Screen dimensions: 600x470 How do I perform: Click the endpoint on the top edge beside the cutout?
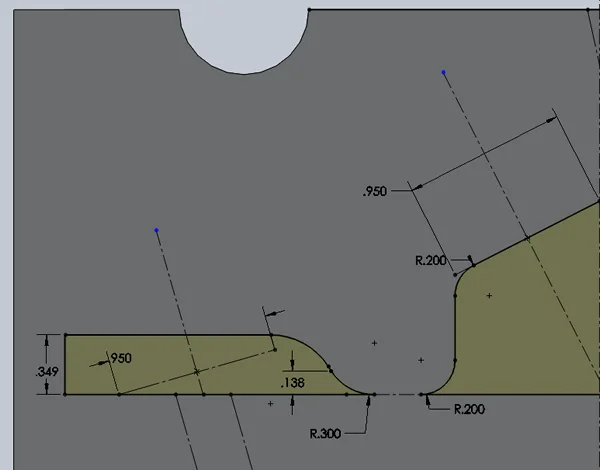coord(309,10)
